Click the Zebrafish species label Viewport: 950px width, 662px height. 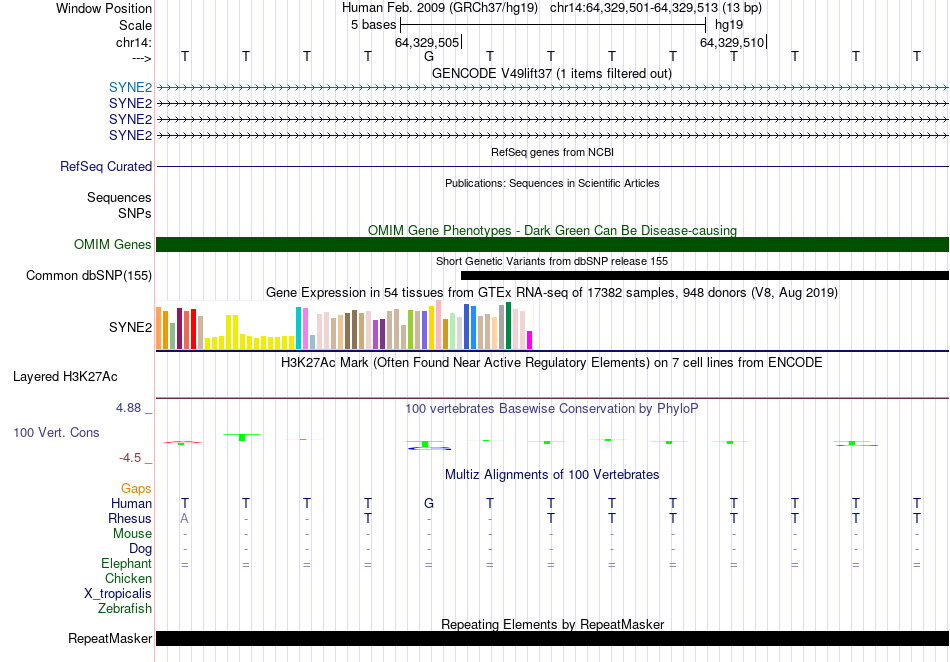point(125,609)
